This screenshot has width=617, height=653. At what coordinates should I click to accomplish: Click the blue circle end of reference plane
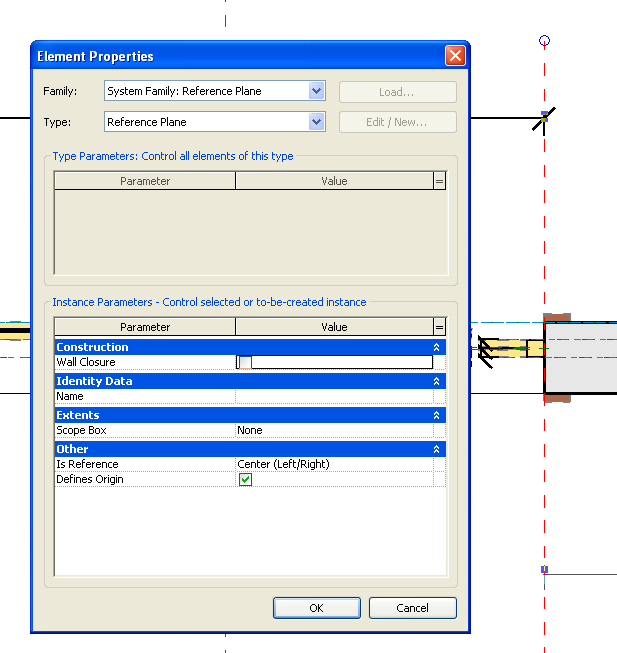pos(544,41)
